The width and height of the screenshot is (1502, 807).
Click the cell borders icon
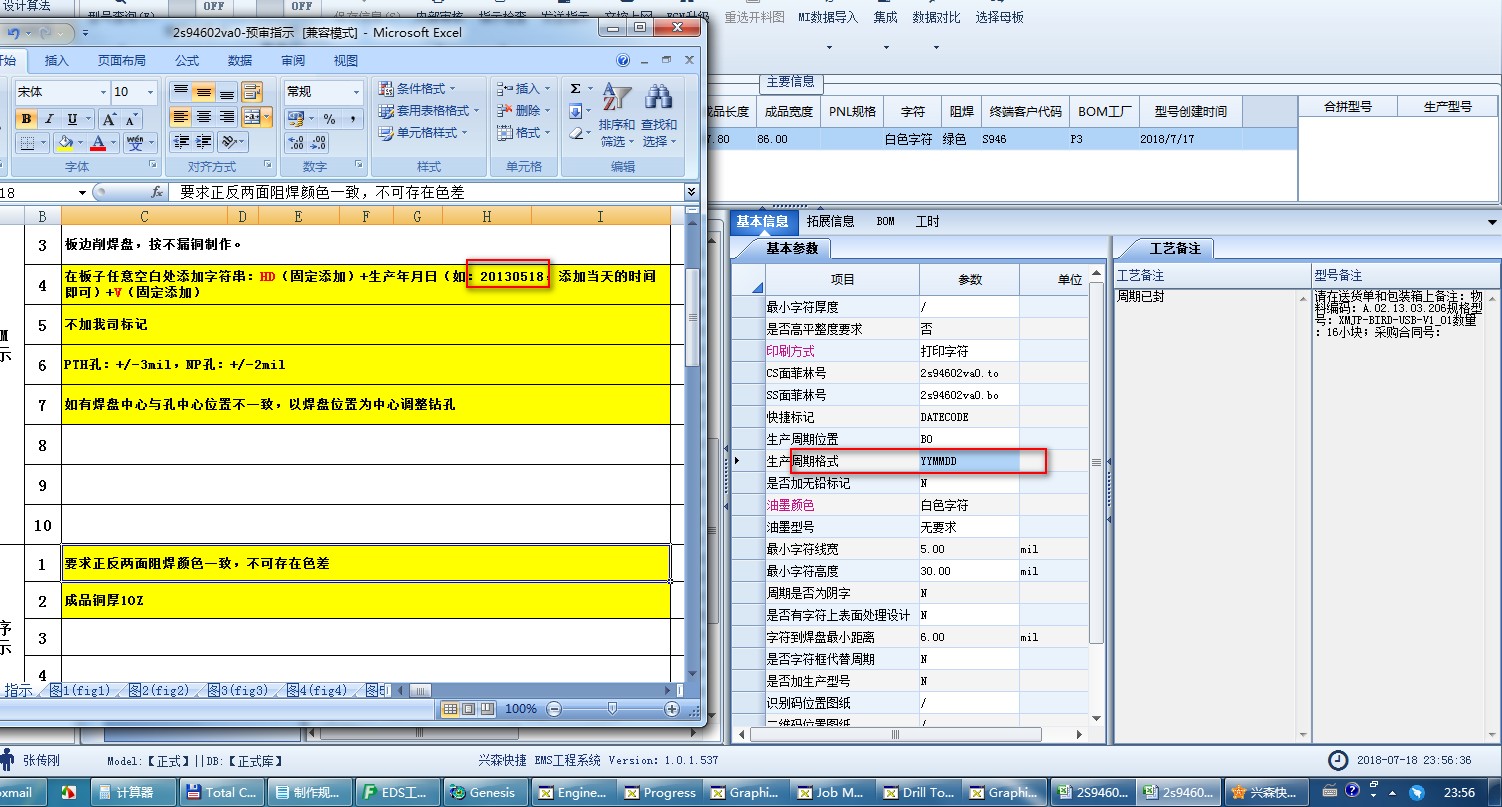(27, 143)
